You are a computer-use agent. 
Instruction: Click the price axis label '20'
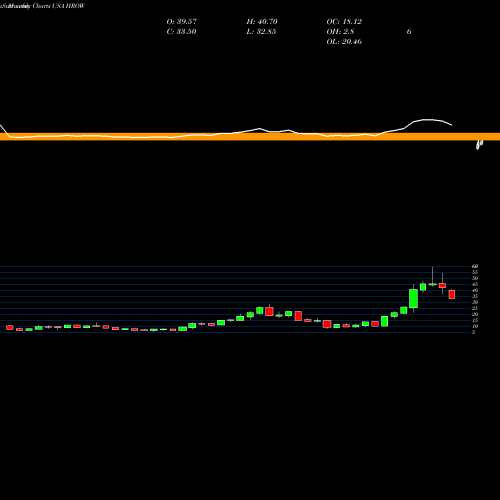[475, 314]
